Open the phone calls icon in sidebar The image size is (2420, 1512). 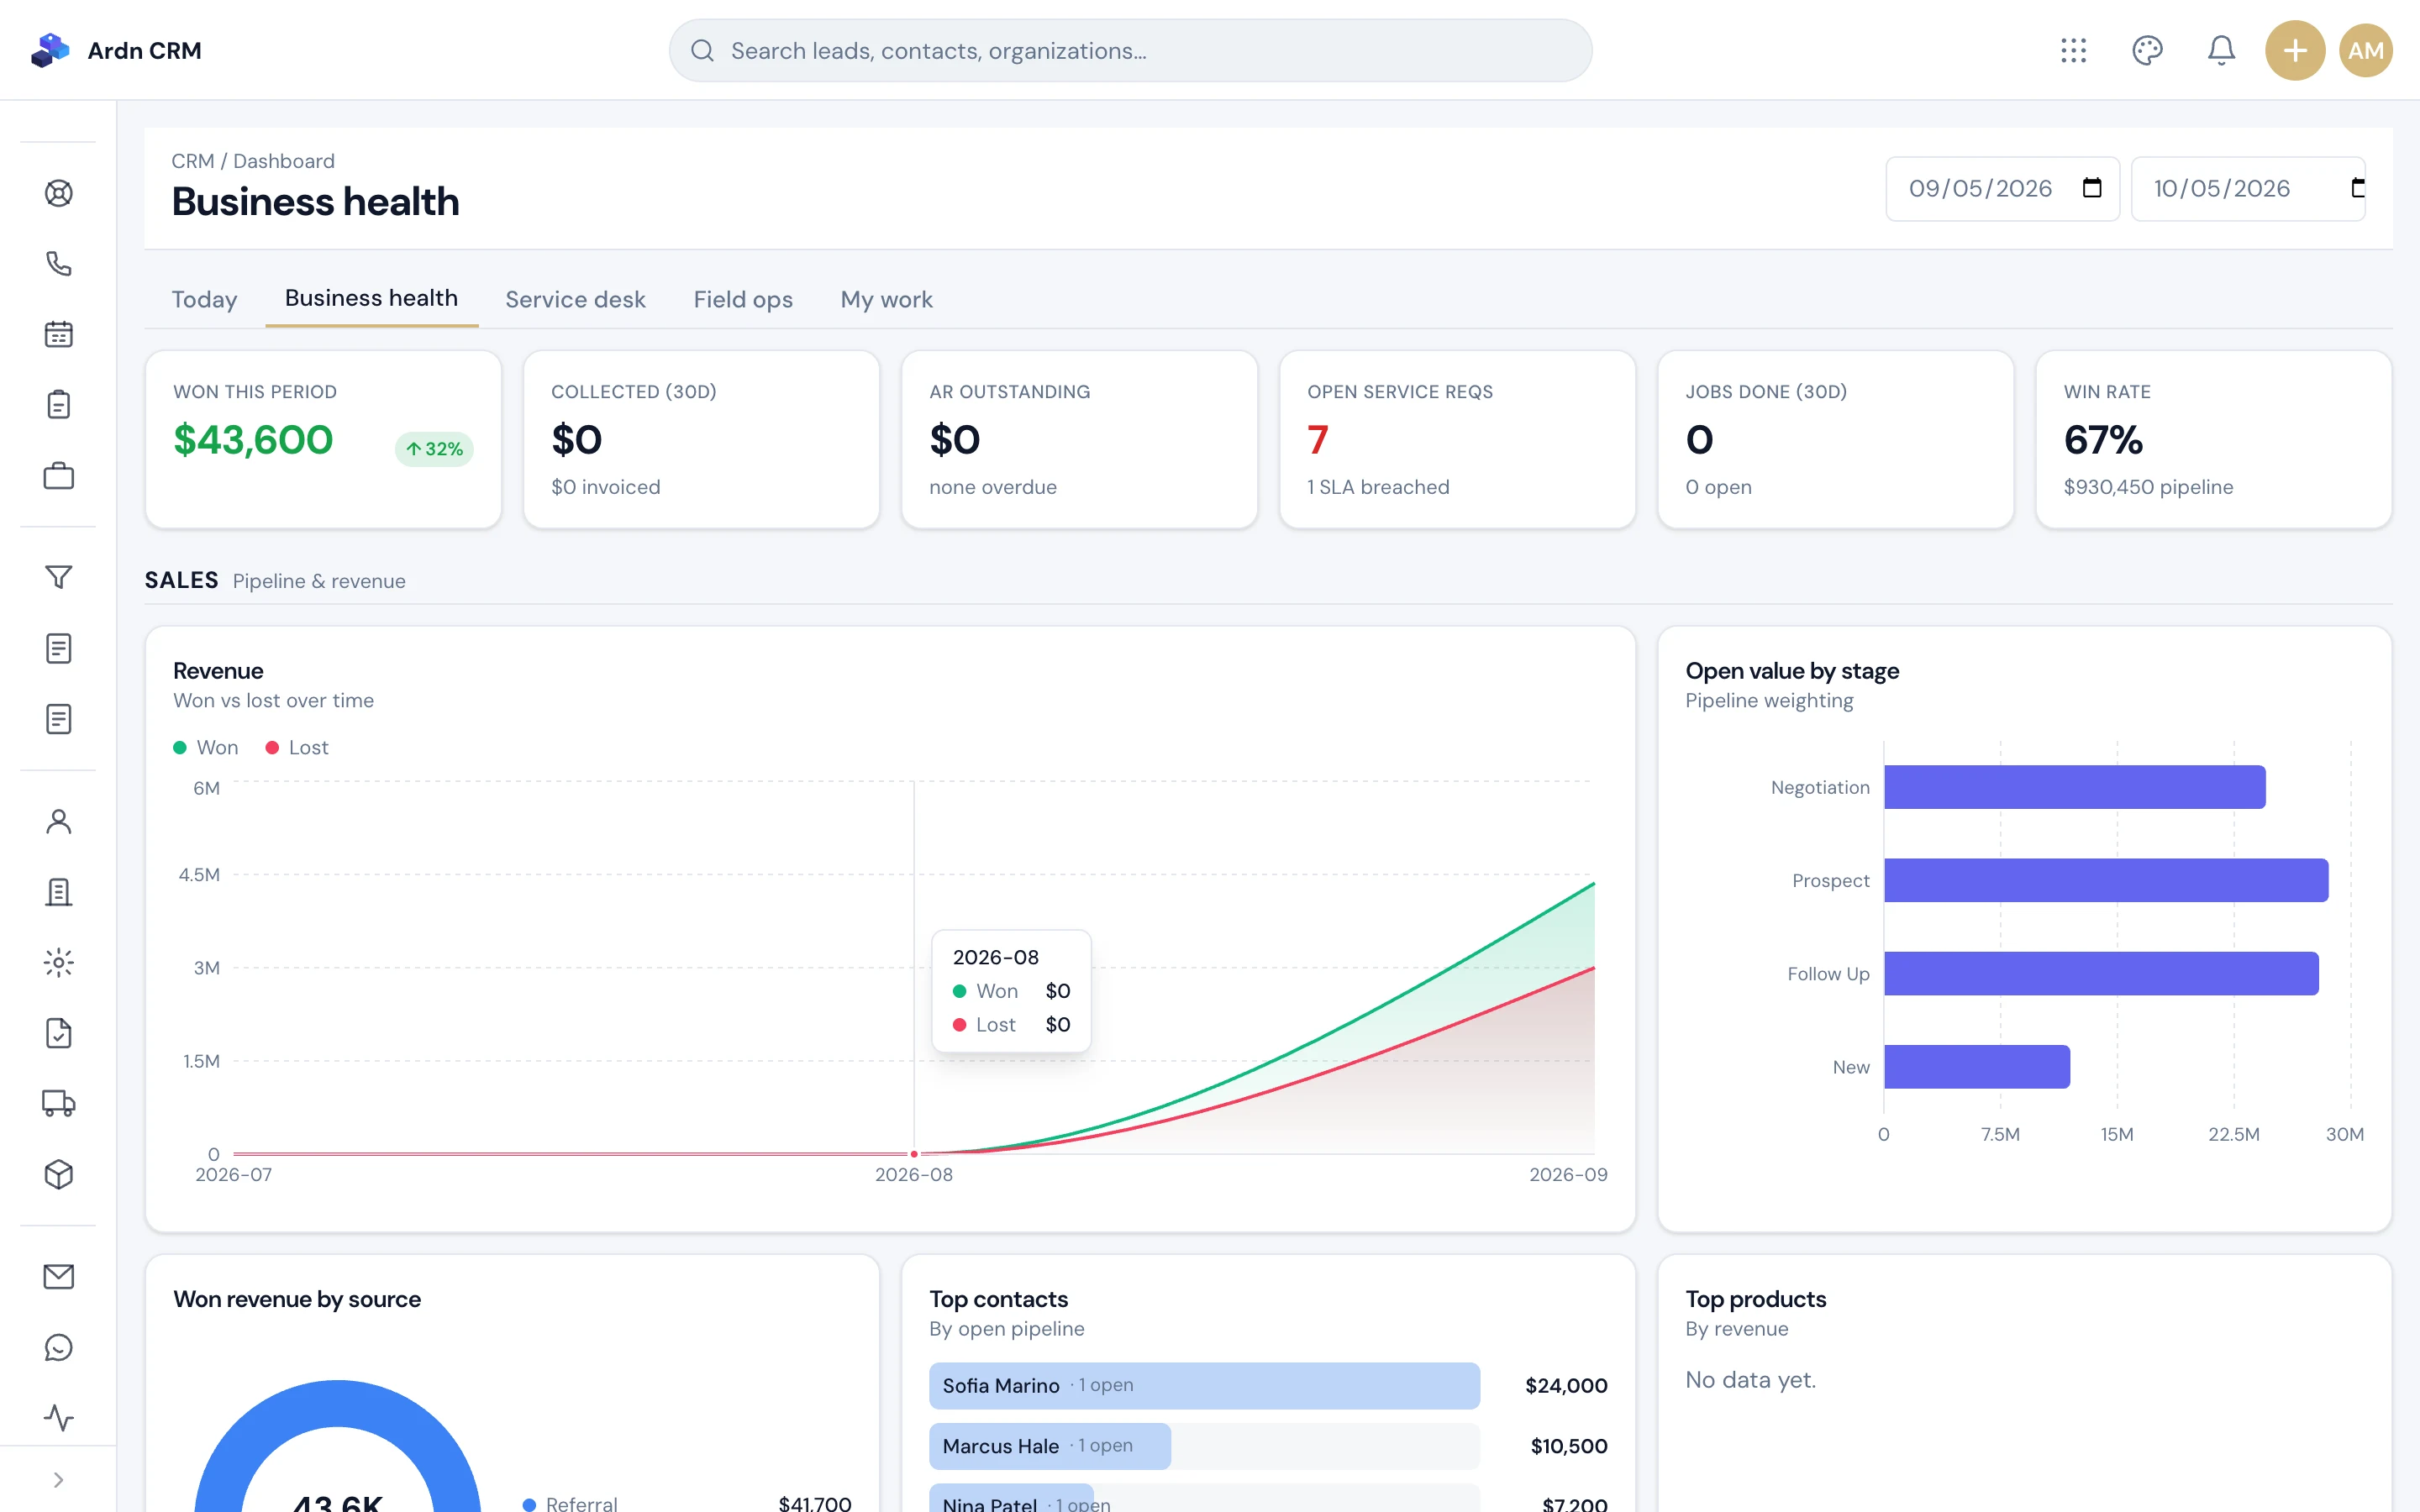point(58,264)
